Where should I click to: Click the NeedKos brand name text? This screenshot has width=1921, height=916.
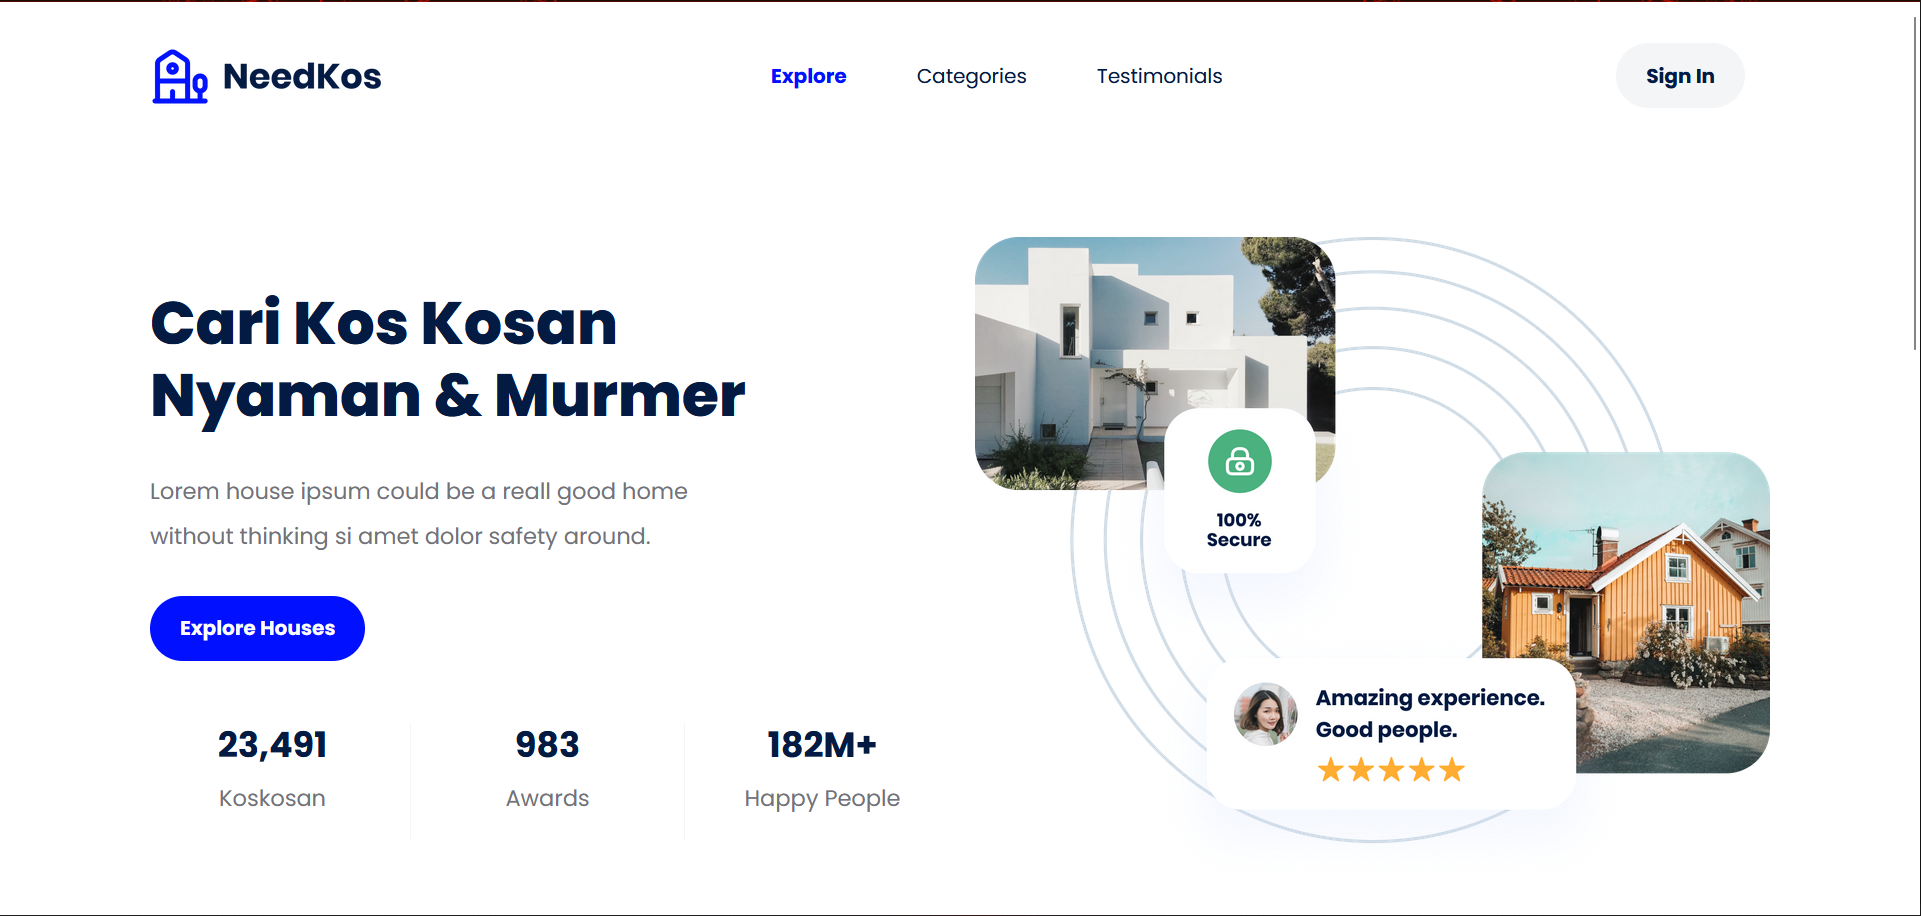[x=302, y=77]
